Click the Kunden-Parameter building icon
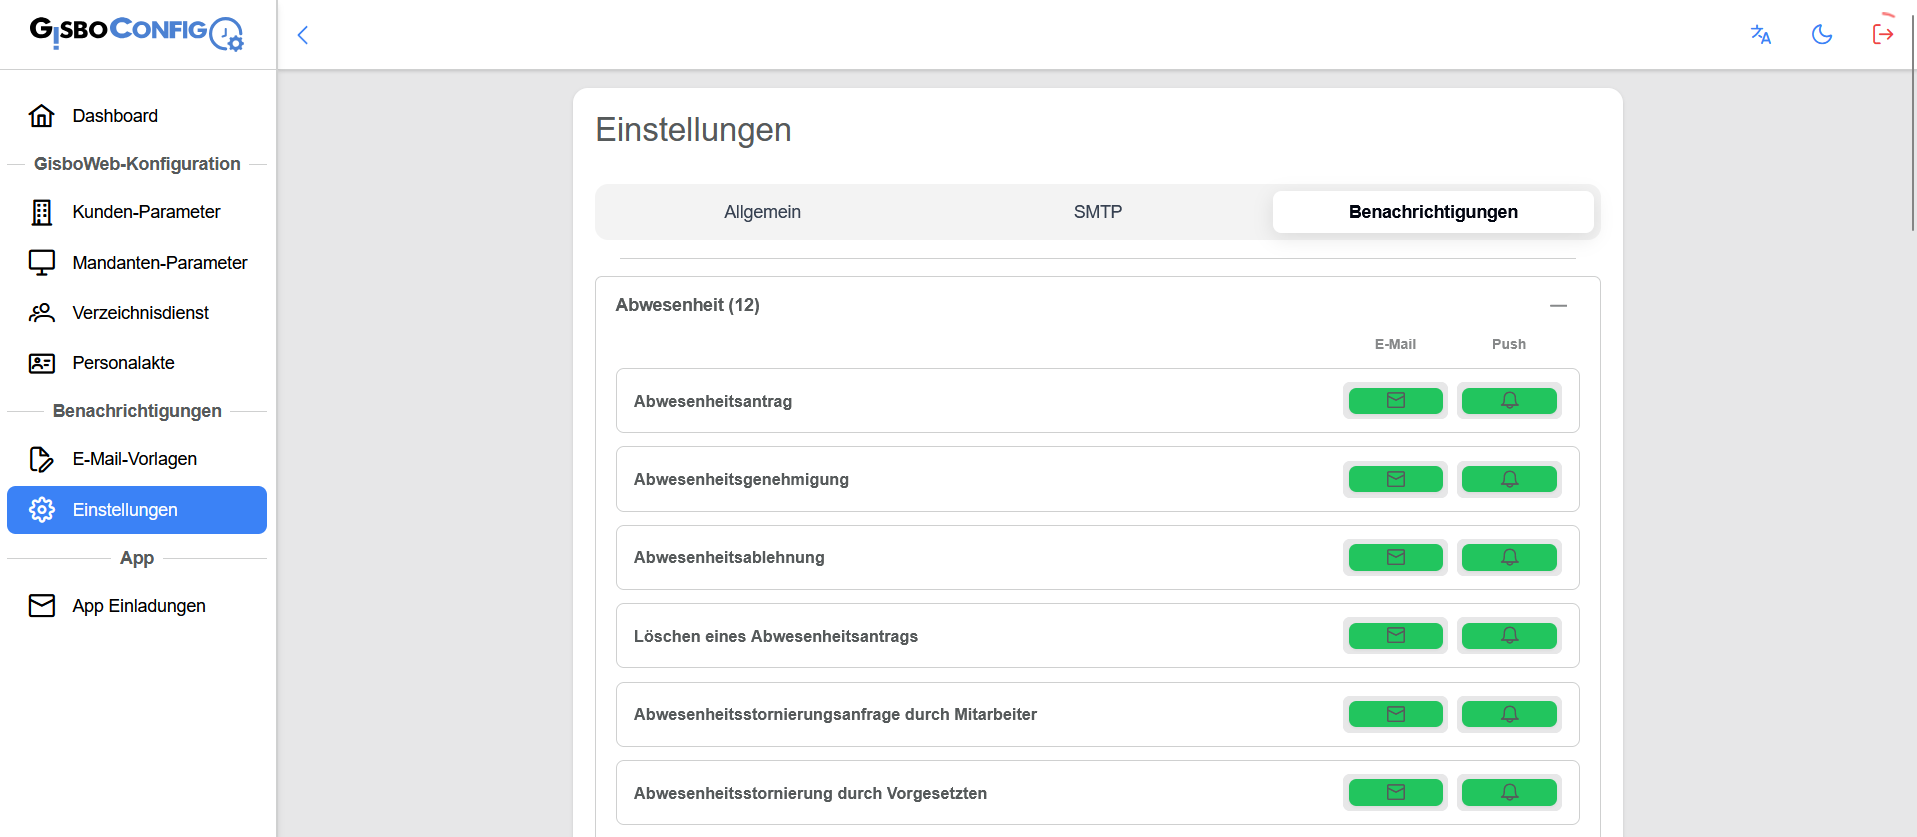 (x=42, y=212)
